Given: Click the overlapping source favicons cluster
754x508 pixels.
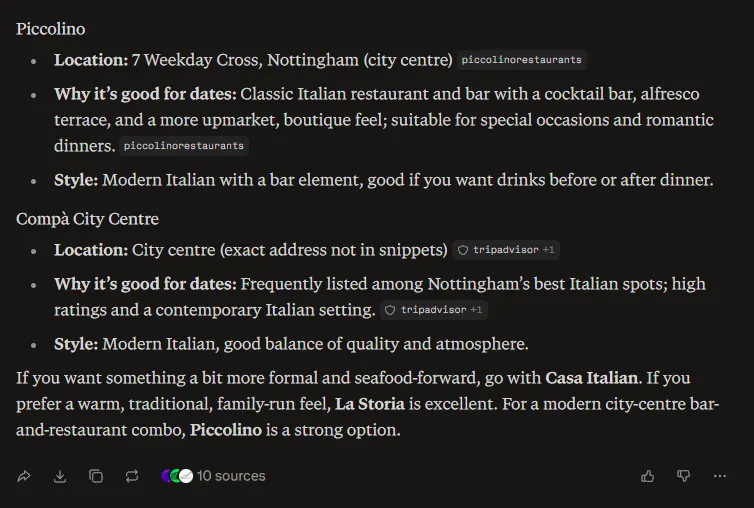Looking at the screenshot, I should pyautogui.click(x=177, y=476).
